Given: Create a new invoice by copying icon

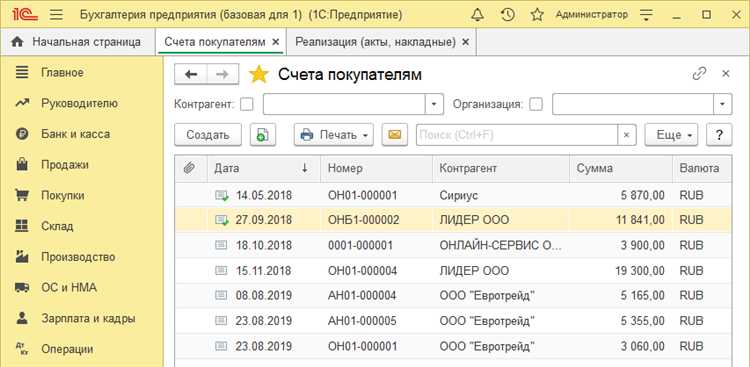Looking at the screenshot, I should 263,135.
